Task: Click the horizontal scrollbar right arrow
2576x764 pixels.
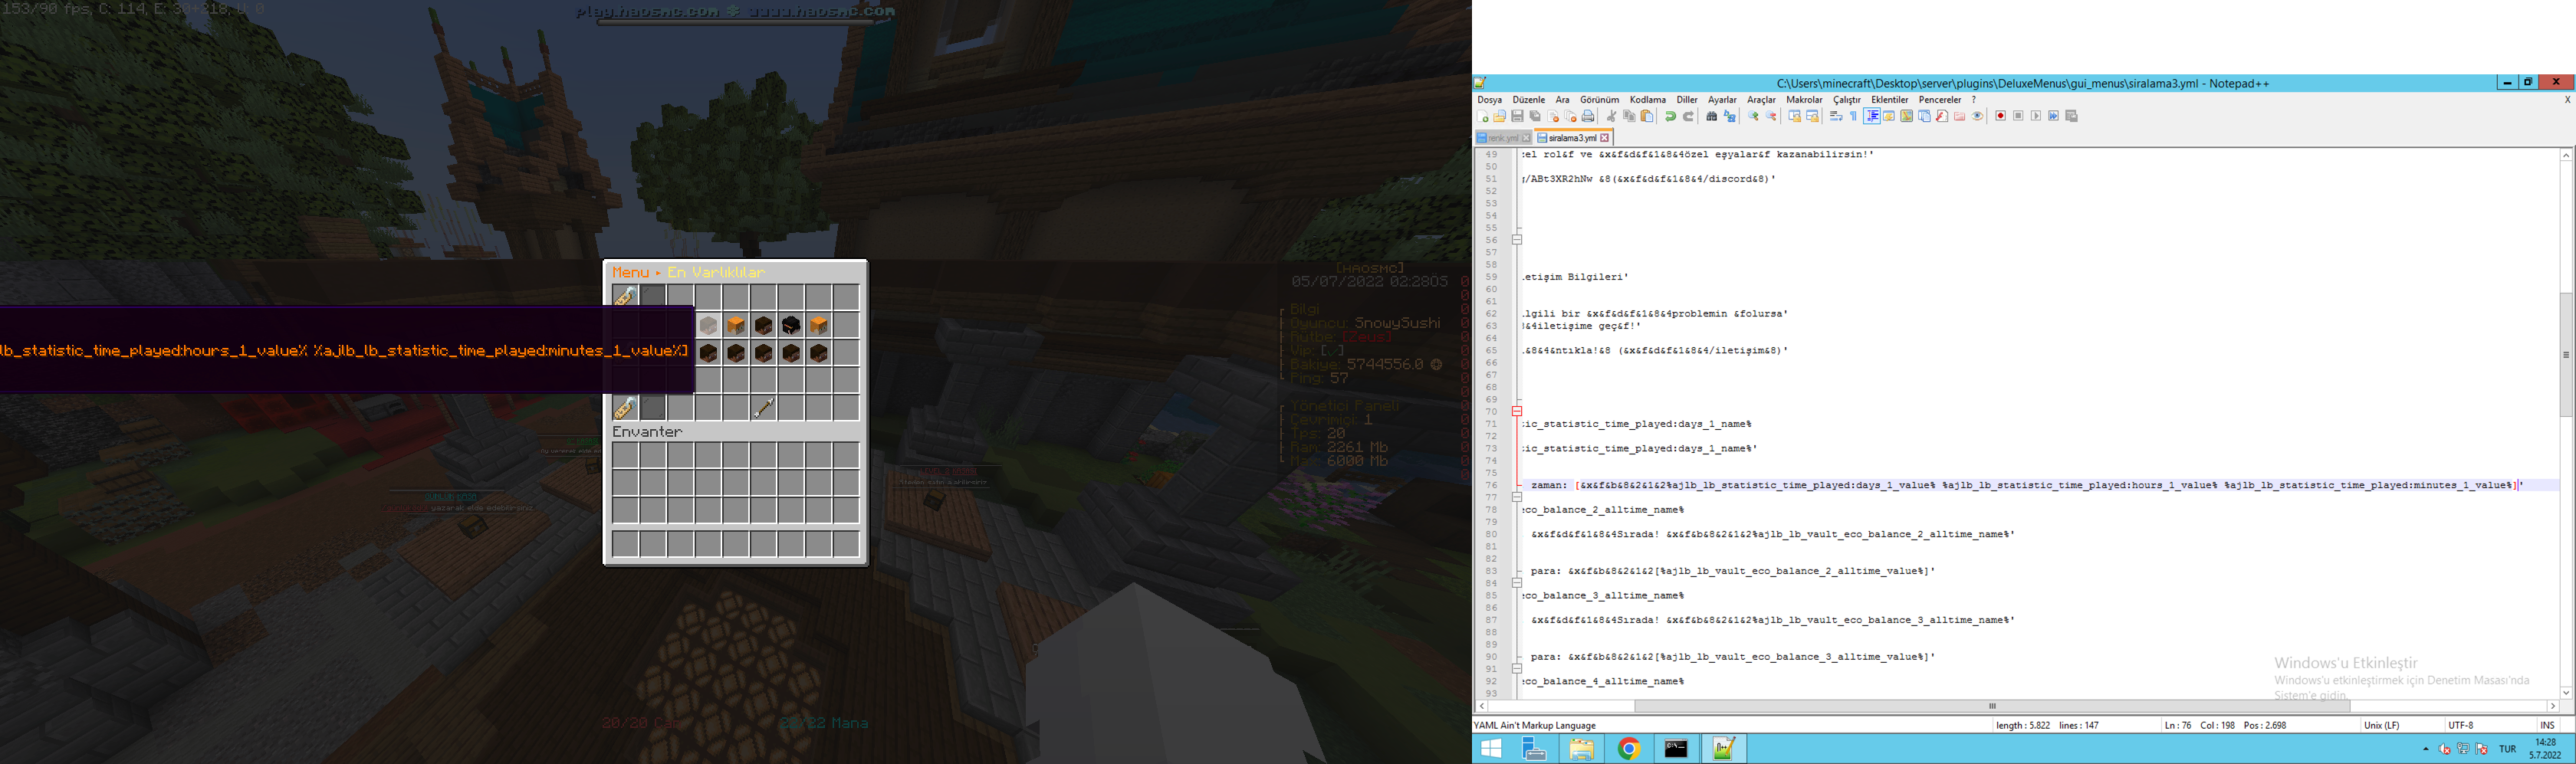Action: [2553, 706]
